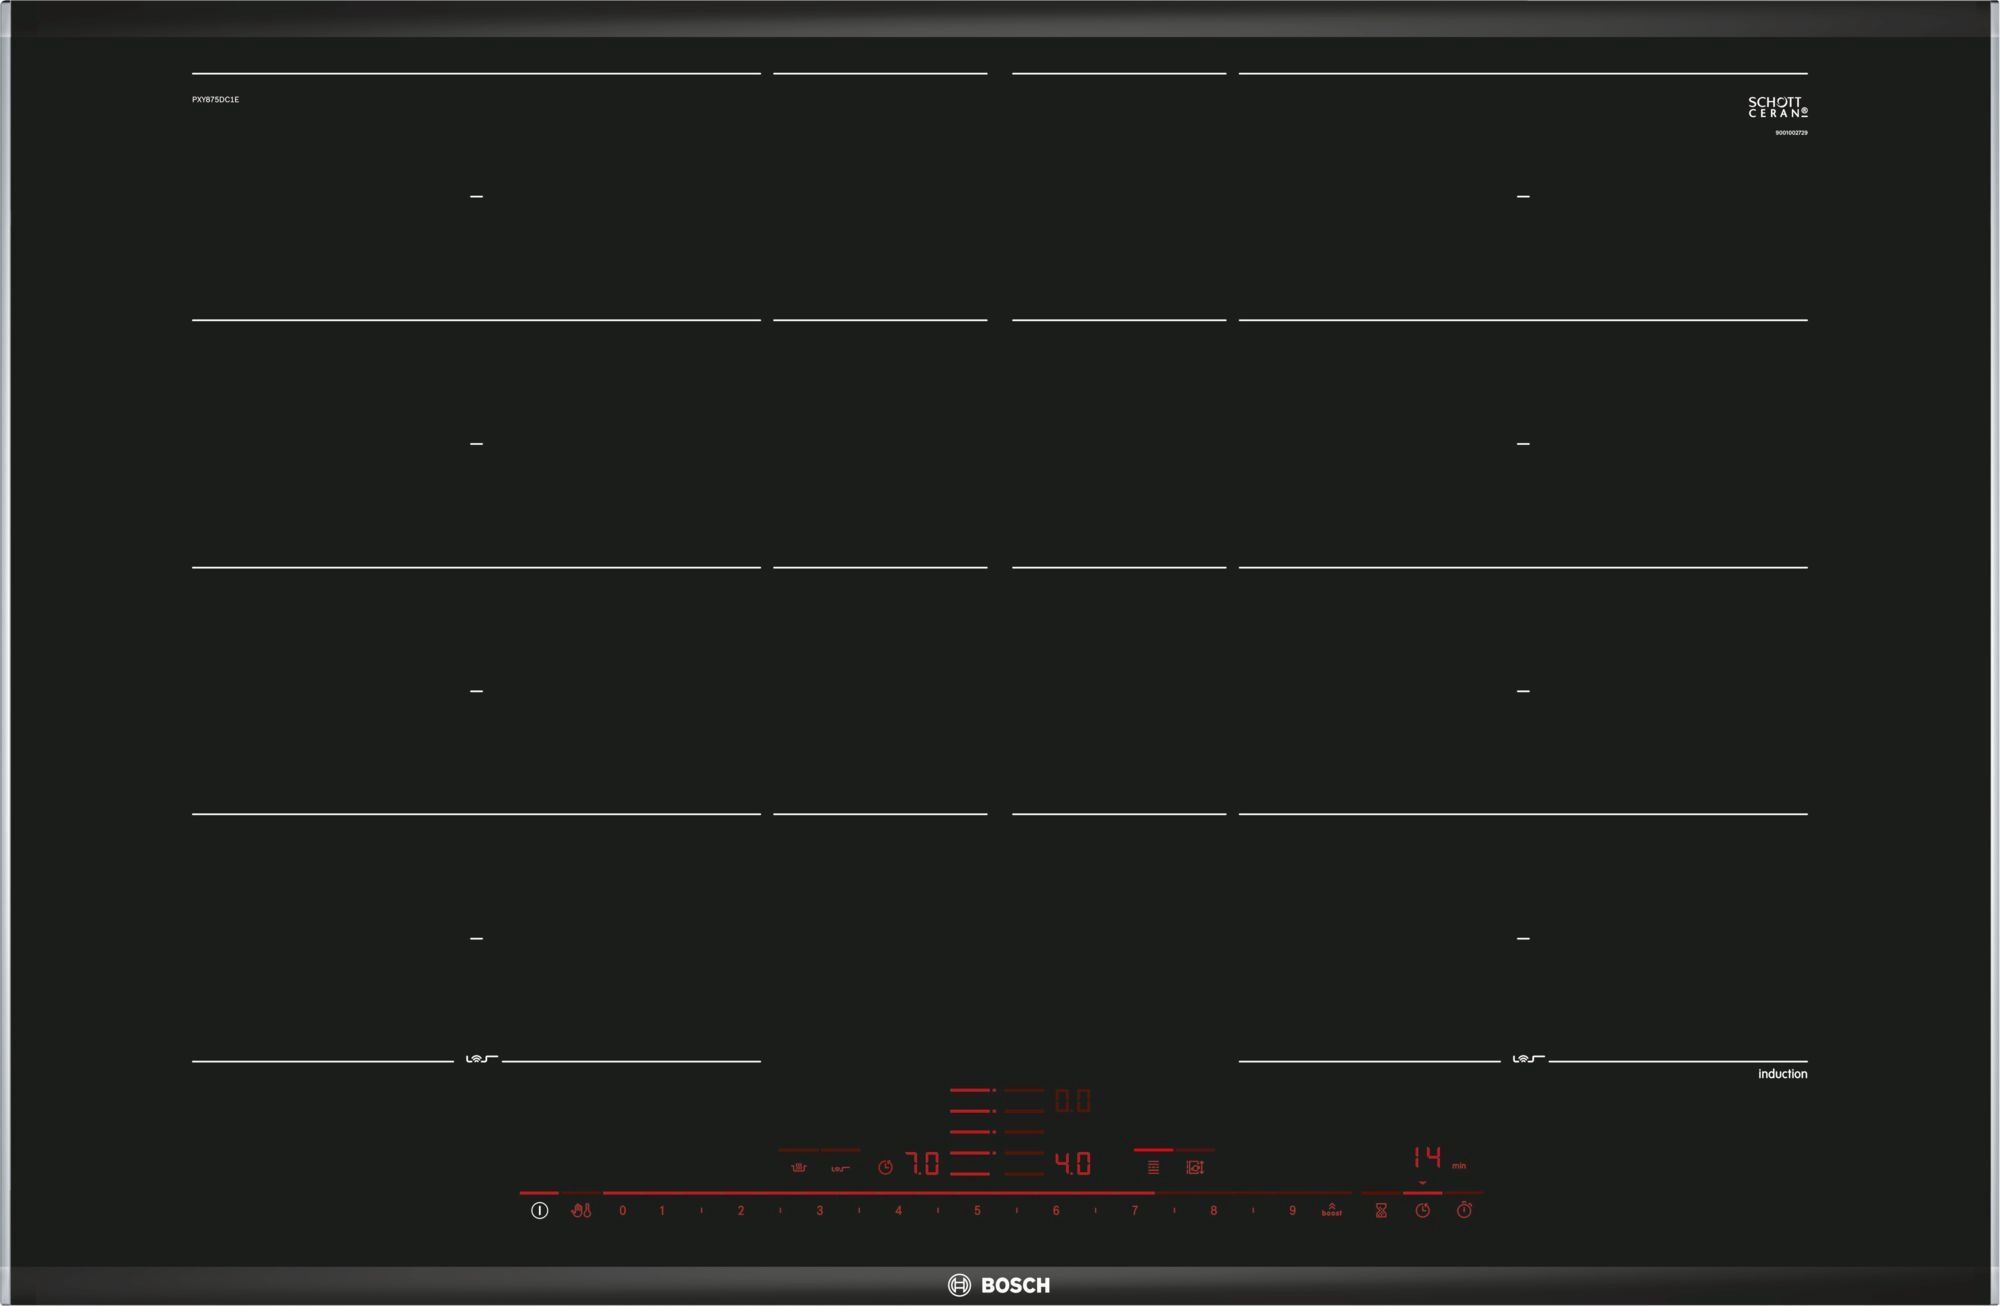Tap the MoveMode pan-shift icon
Image resolution: width=2000 pixels, height=1306 pixels.
click(1195, 1167)
